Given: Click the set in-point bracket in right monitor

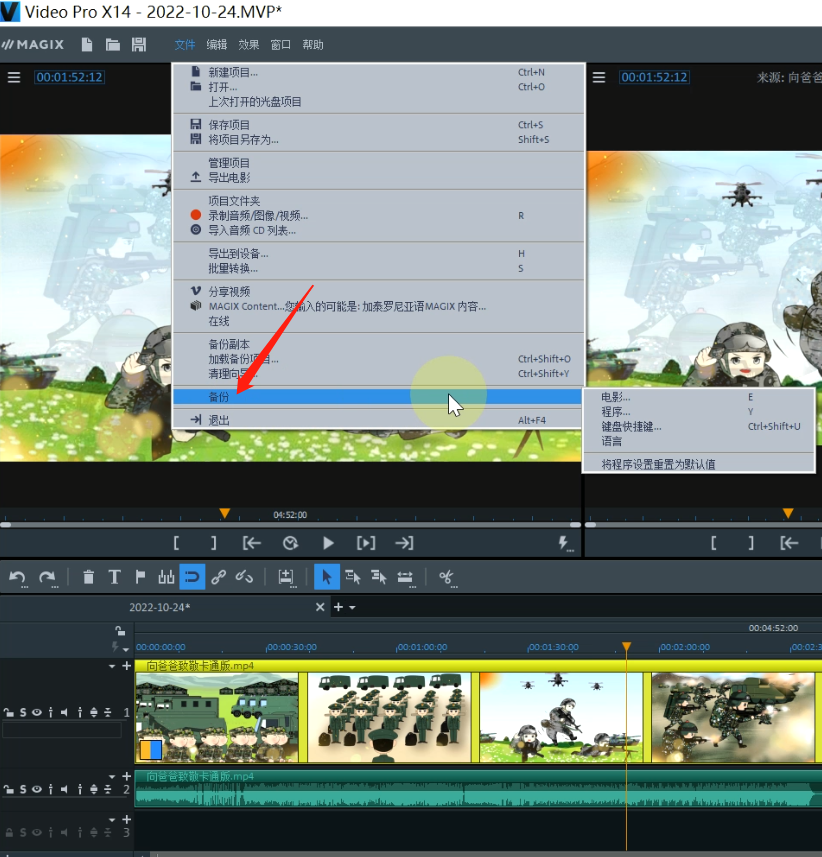Looking at the screenshot, I should pyautogui.click(x=713, y=543).
